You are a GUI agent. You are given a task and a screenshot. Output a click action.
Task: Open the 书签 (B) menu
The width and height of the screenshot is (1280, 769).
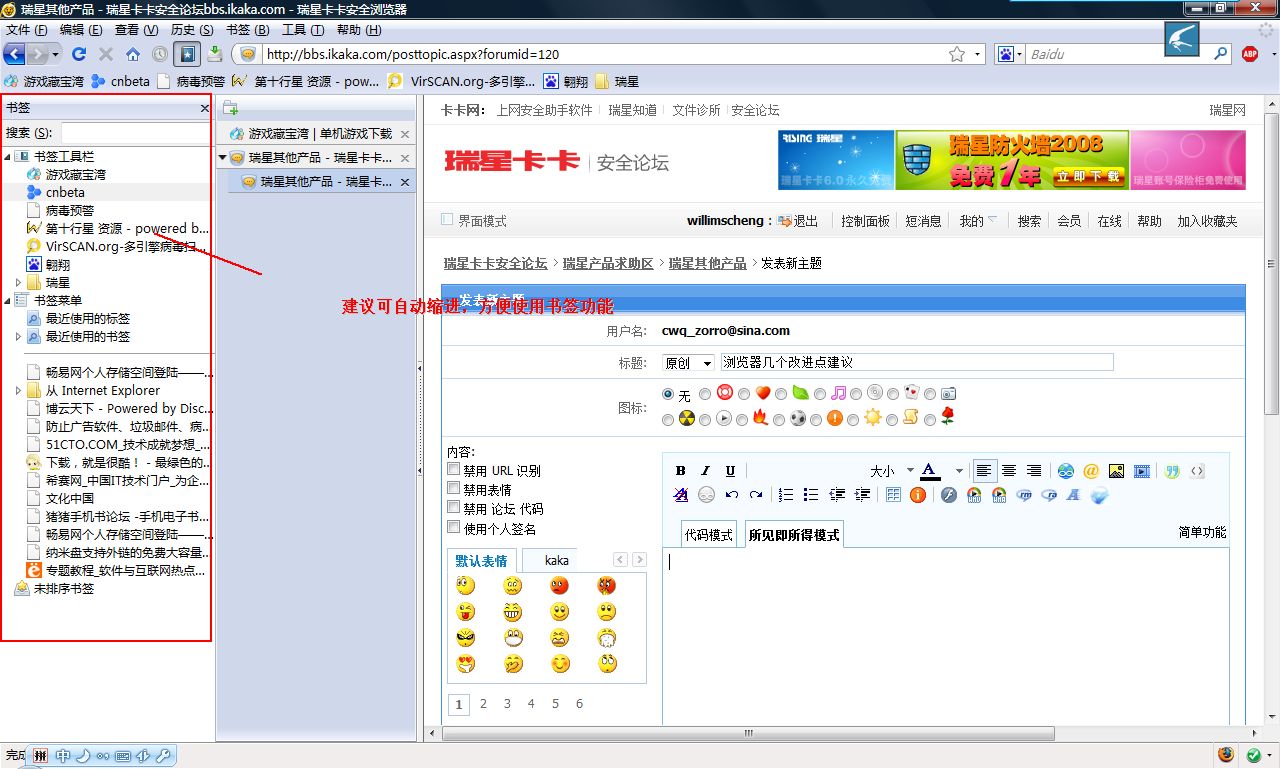(x=248, y=30)
